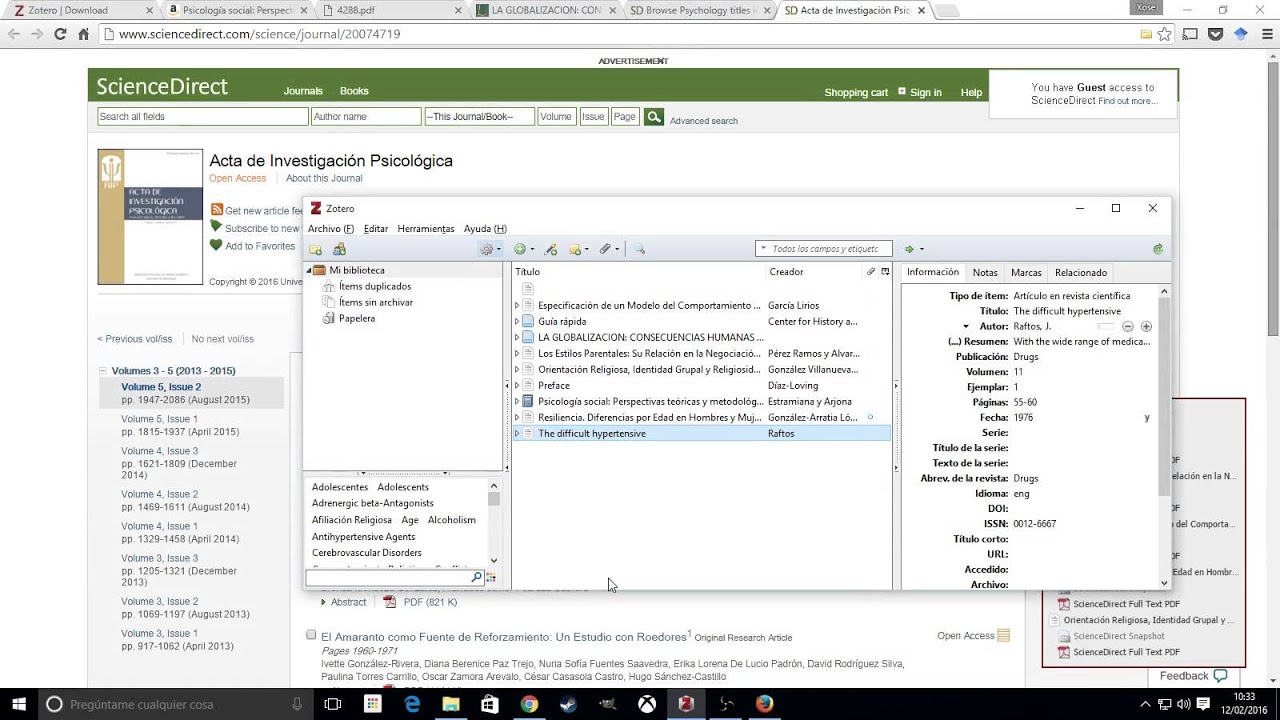Open Task View on the taskbar
This screenshot has width=1280, height=720.
coord(333,704)
